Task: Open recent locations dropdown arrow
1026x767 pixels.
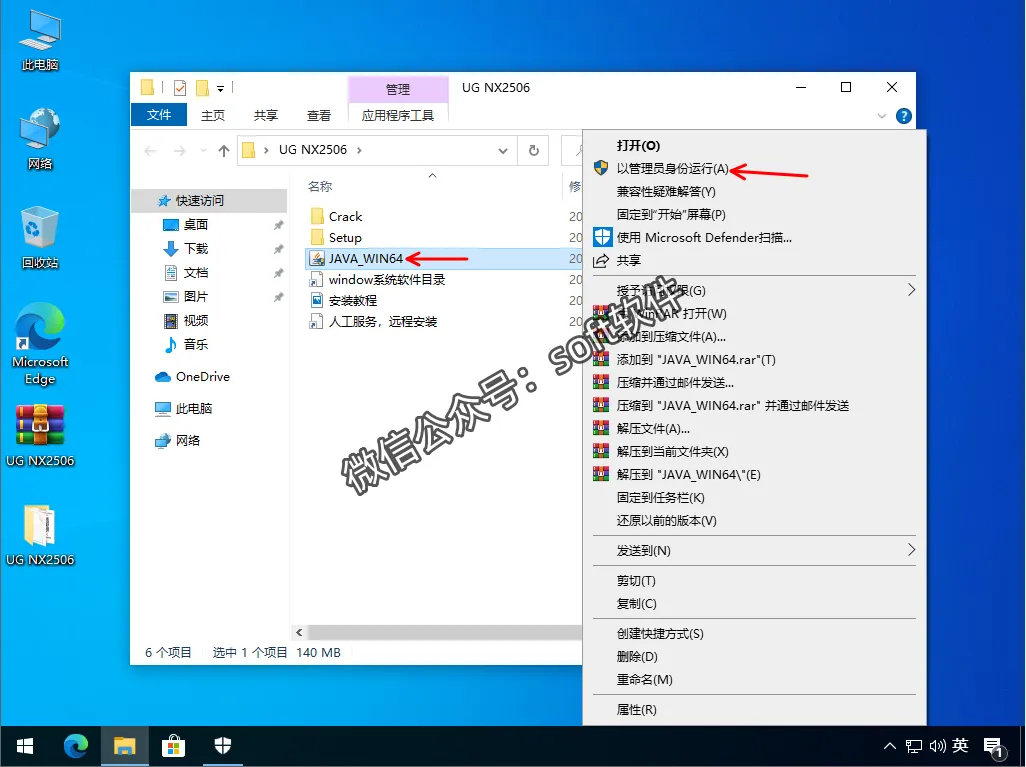Action: pyautogui.click(x=203, y=151)
